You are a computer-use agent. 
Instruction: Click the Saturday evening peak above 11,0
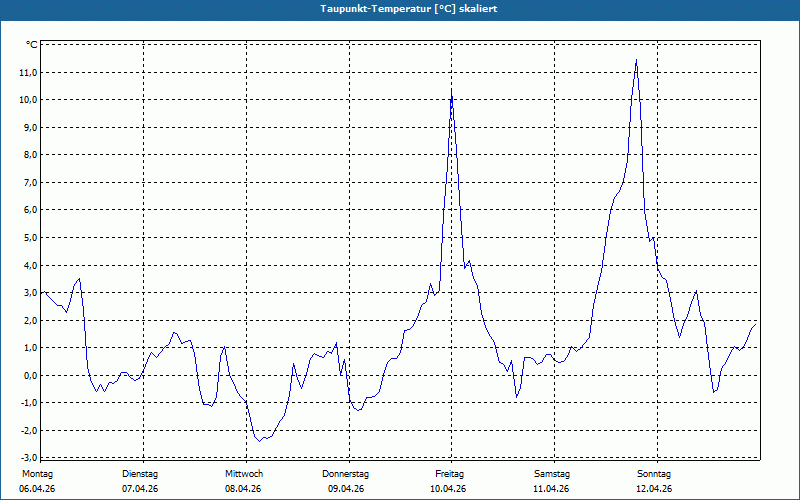[636, 60]
